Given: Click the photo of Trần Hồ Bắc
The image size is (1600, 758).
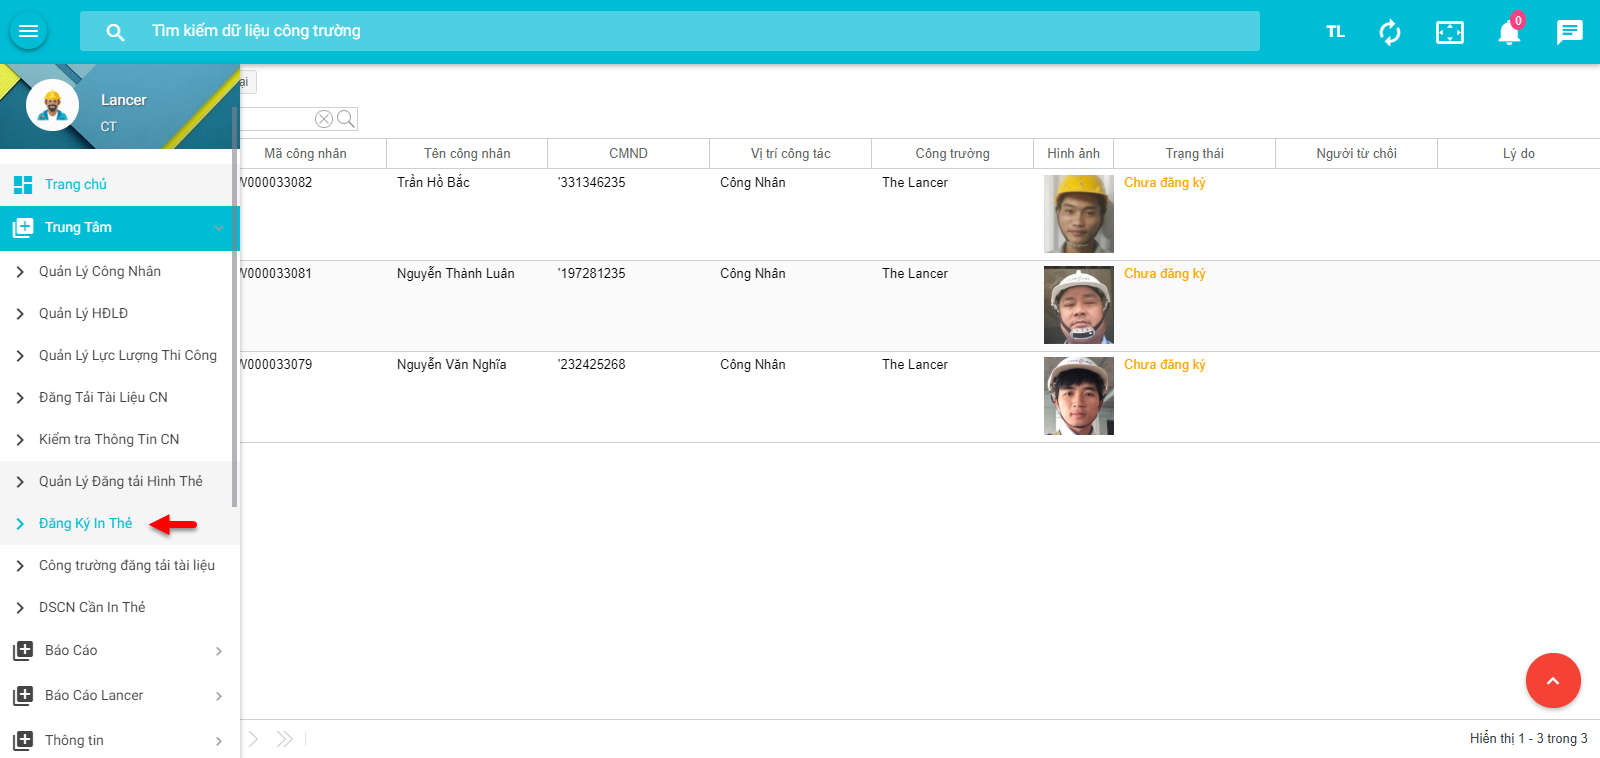Looking at the screenshot, I should pyautogui.click(x=1078, y=214).
